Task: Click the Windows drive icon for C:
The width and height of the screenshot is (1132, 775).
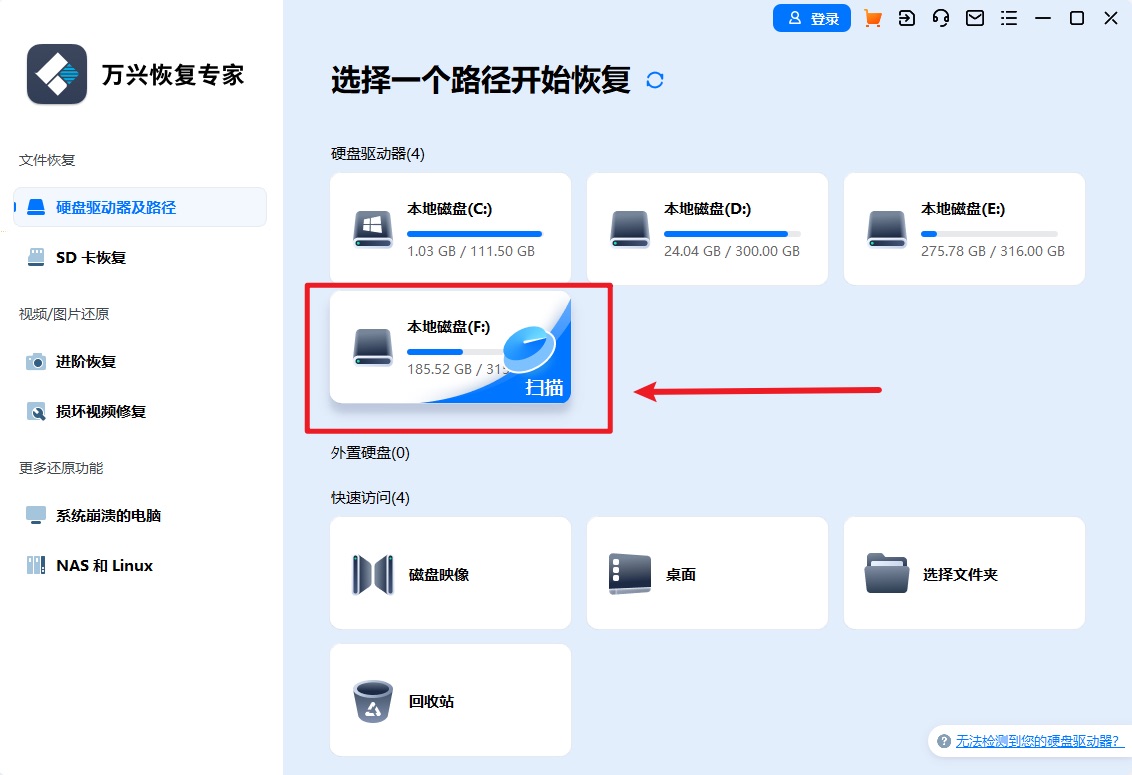Action: pyautogui.click(x=373, y=229)
